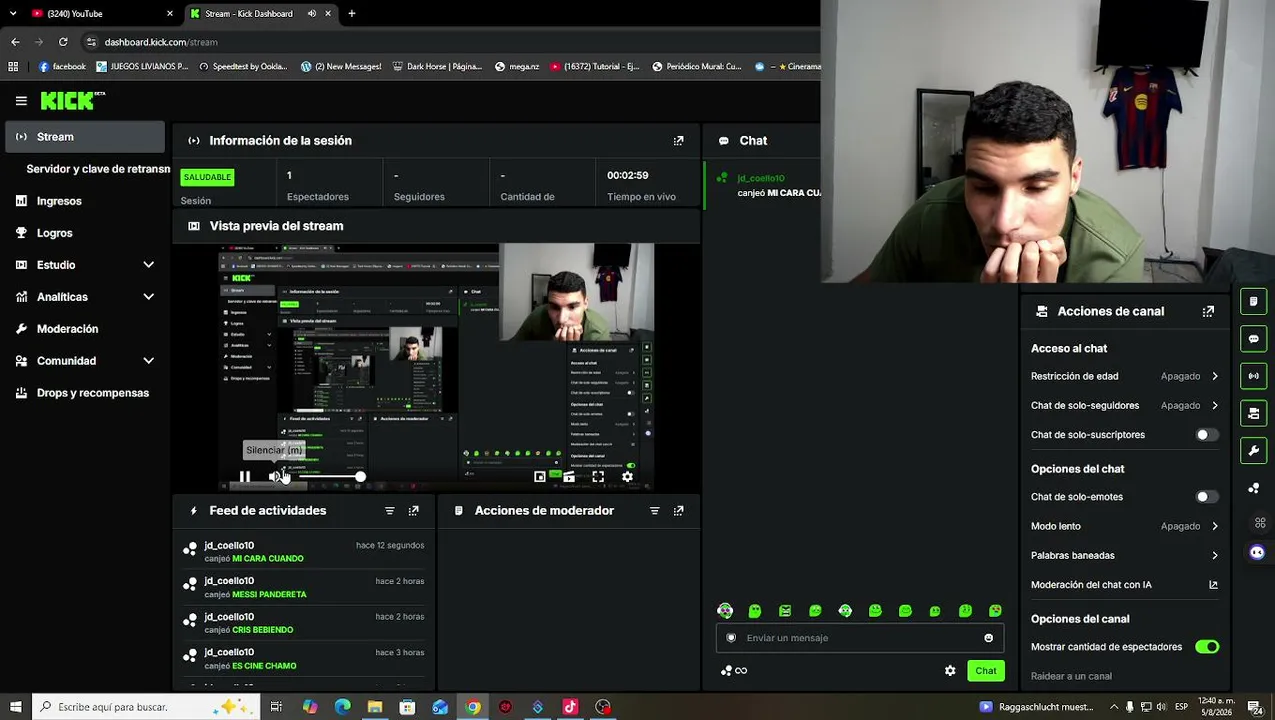
Task: Open the chat bubble icon in right sidebar
Action: coord(1254,339)
